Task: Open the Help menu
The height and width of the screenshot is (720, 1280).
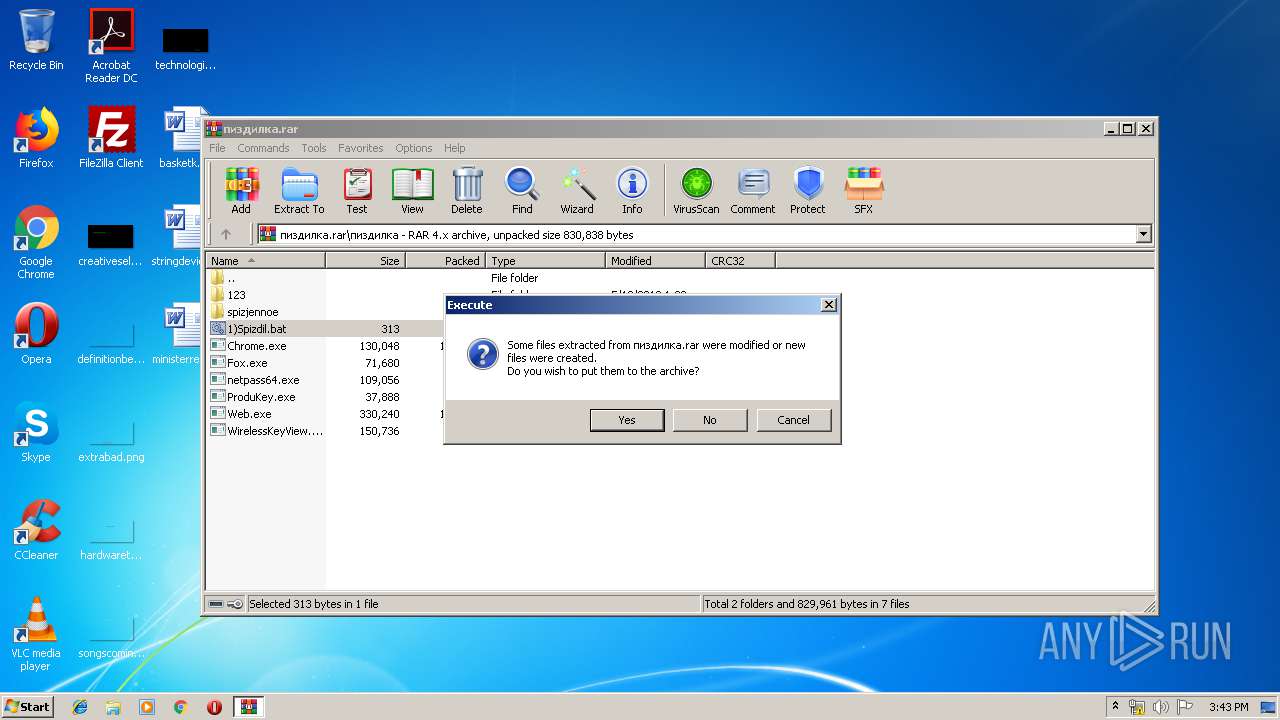Action: point(455,148)
